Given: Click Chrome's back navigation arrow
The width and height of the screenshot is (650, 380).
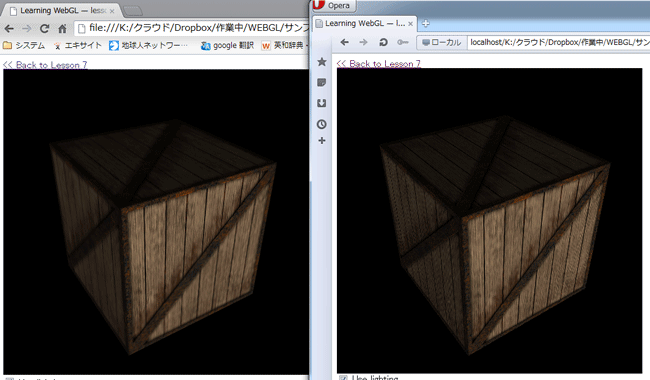Looking at the screenshot, I should click(9, 29).
